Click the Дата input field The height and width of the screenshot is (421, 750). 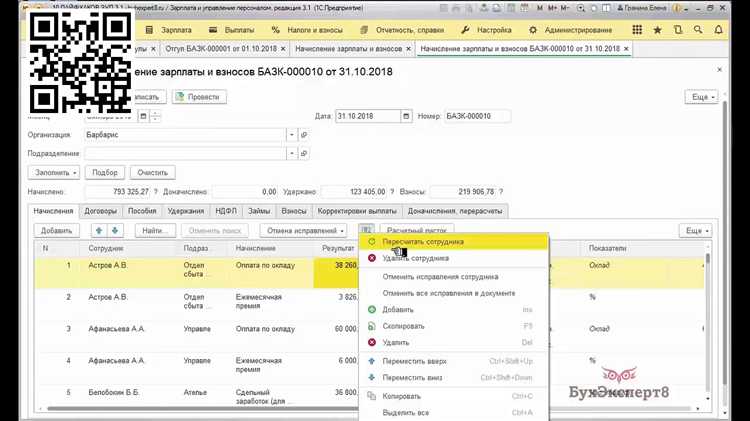point(368,116)
